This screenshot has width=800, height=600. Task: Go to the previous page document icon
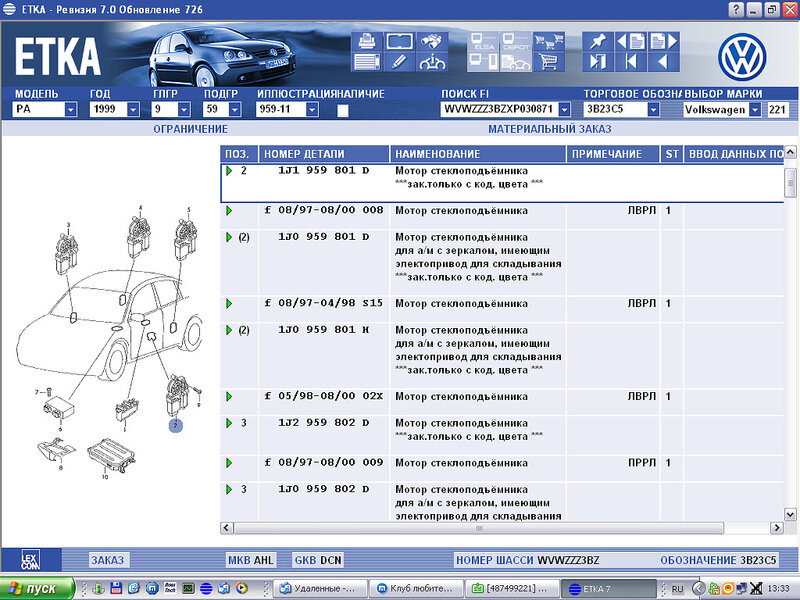631,41
